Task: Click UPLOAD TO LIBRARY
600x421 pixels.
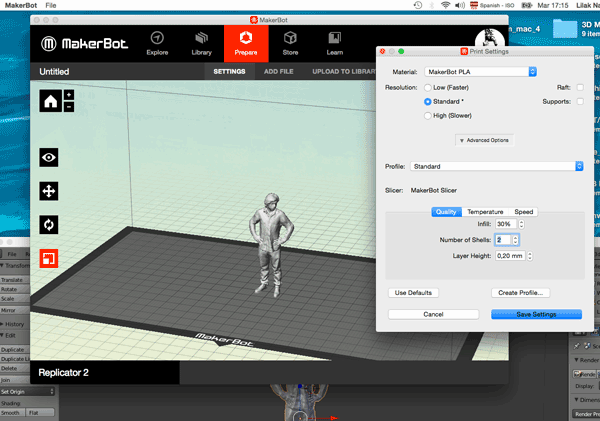Action: [x=344, y=72]
